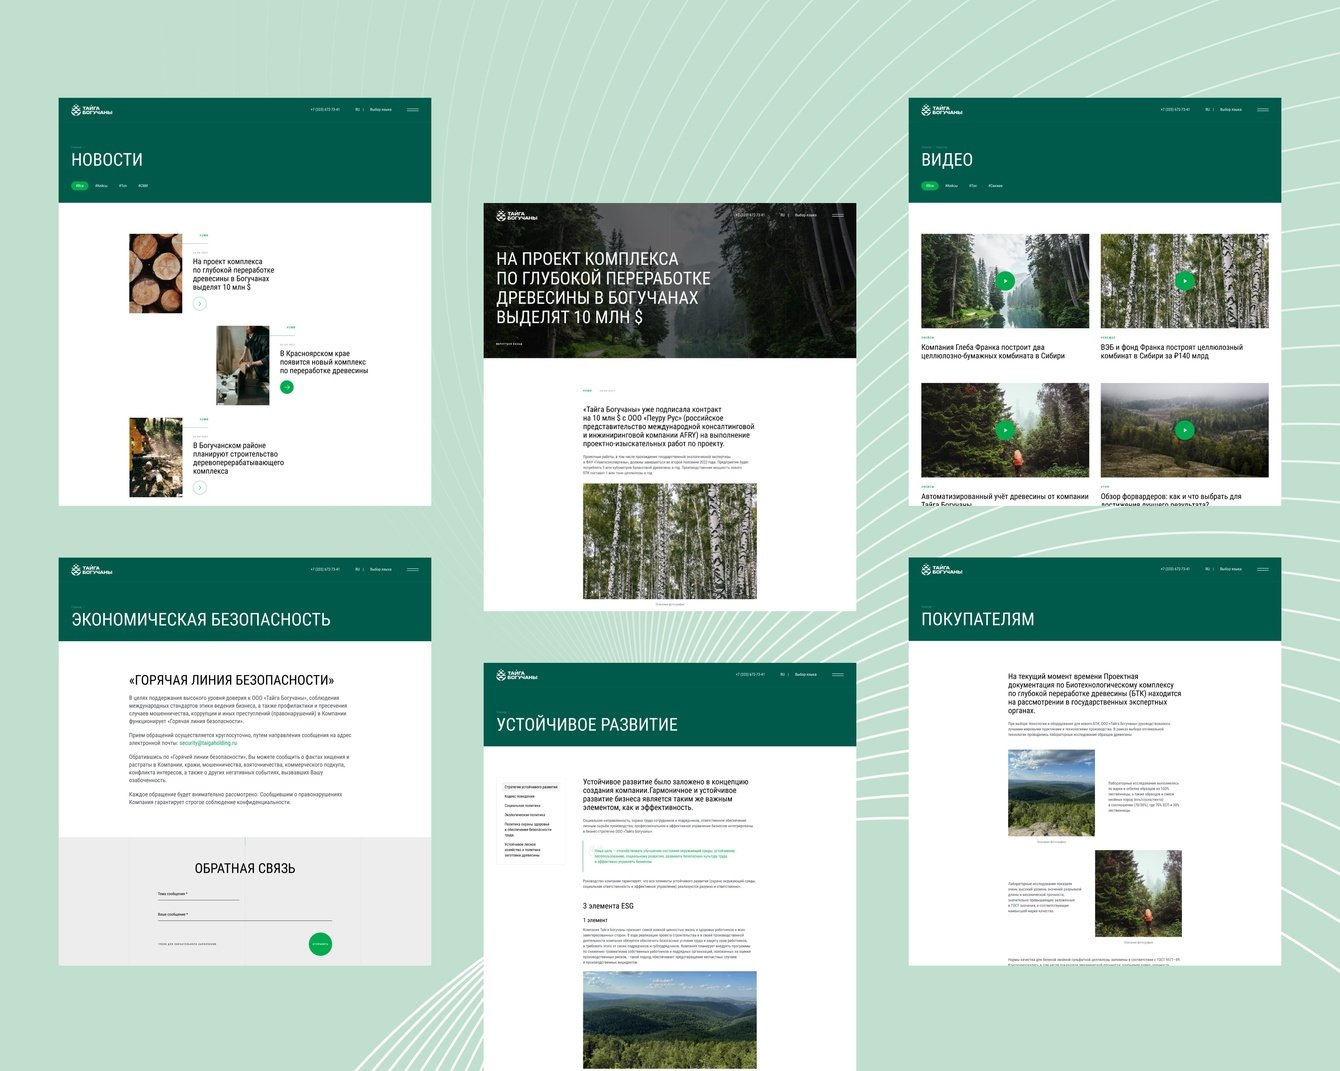1340x1071 pixels.
Task: Click the woodworker news thumbnail
Action: point(243,365)
